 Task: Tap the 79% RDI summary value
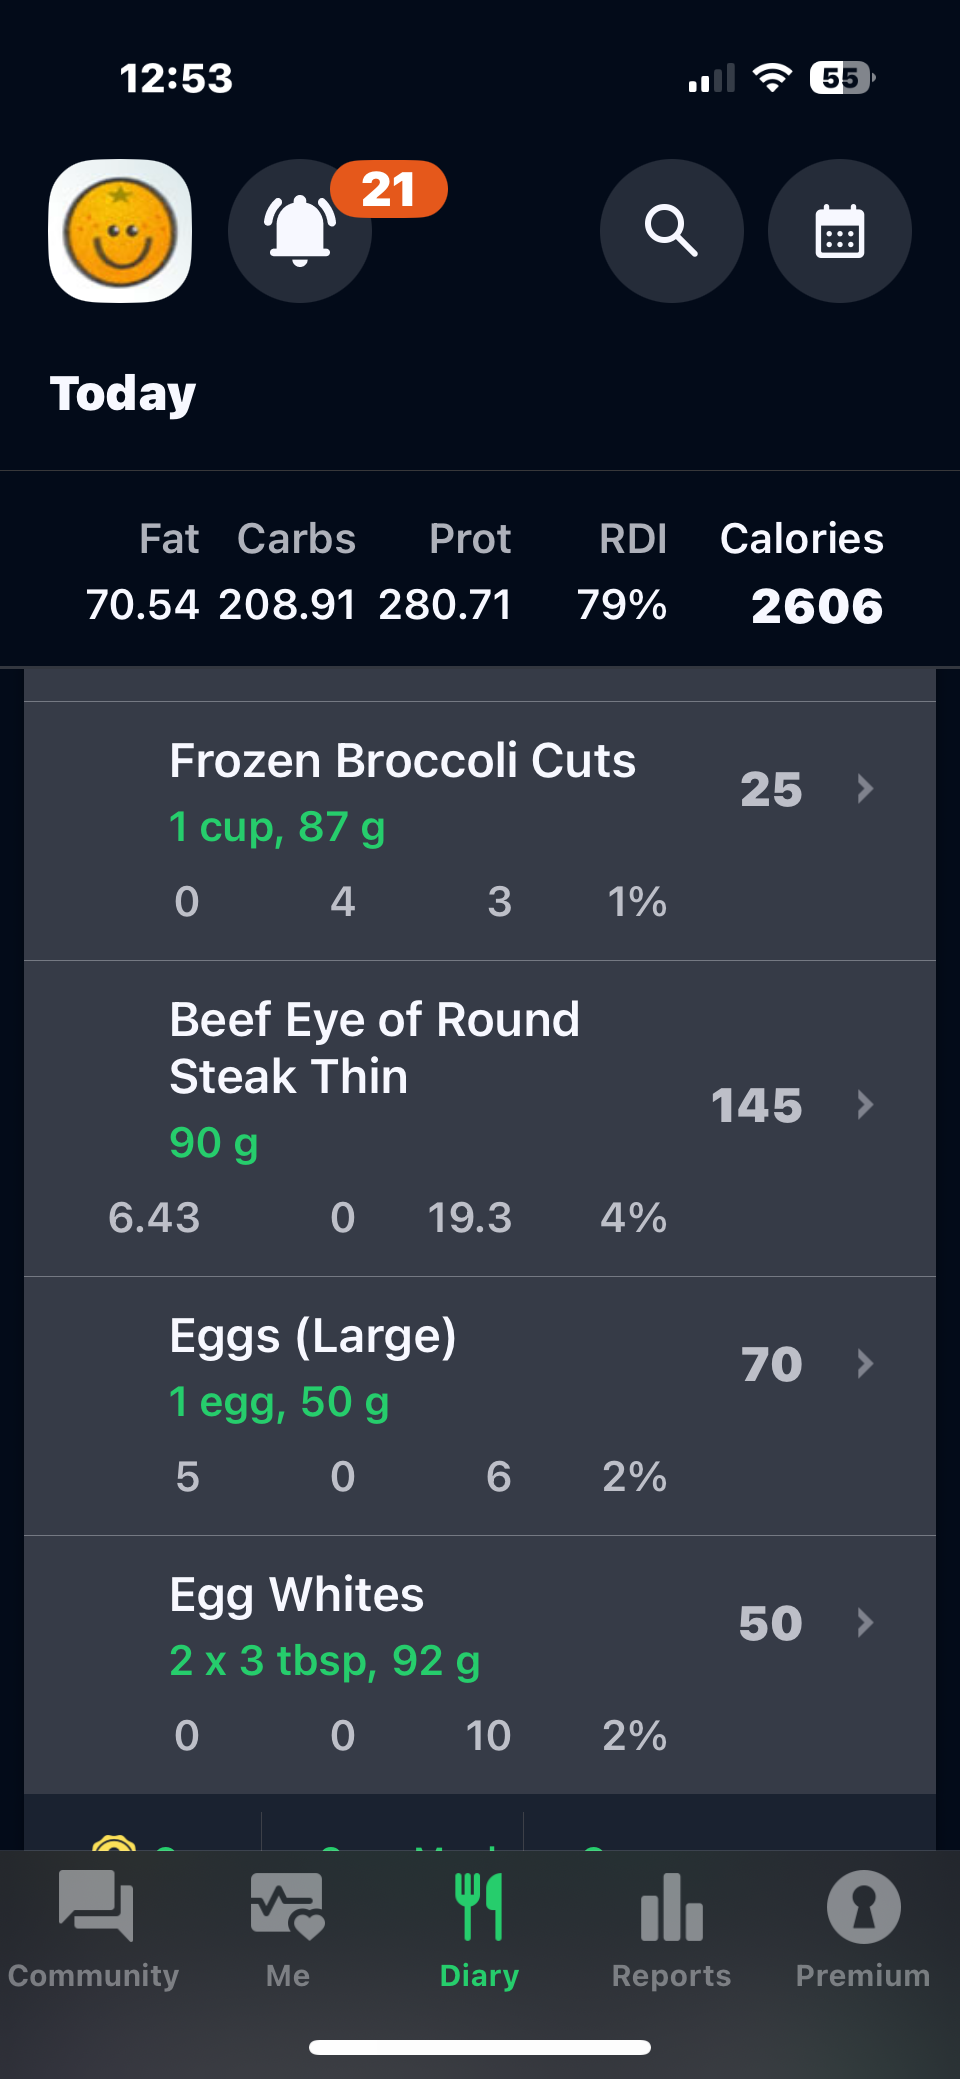(x=621, y=604)
